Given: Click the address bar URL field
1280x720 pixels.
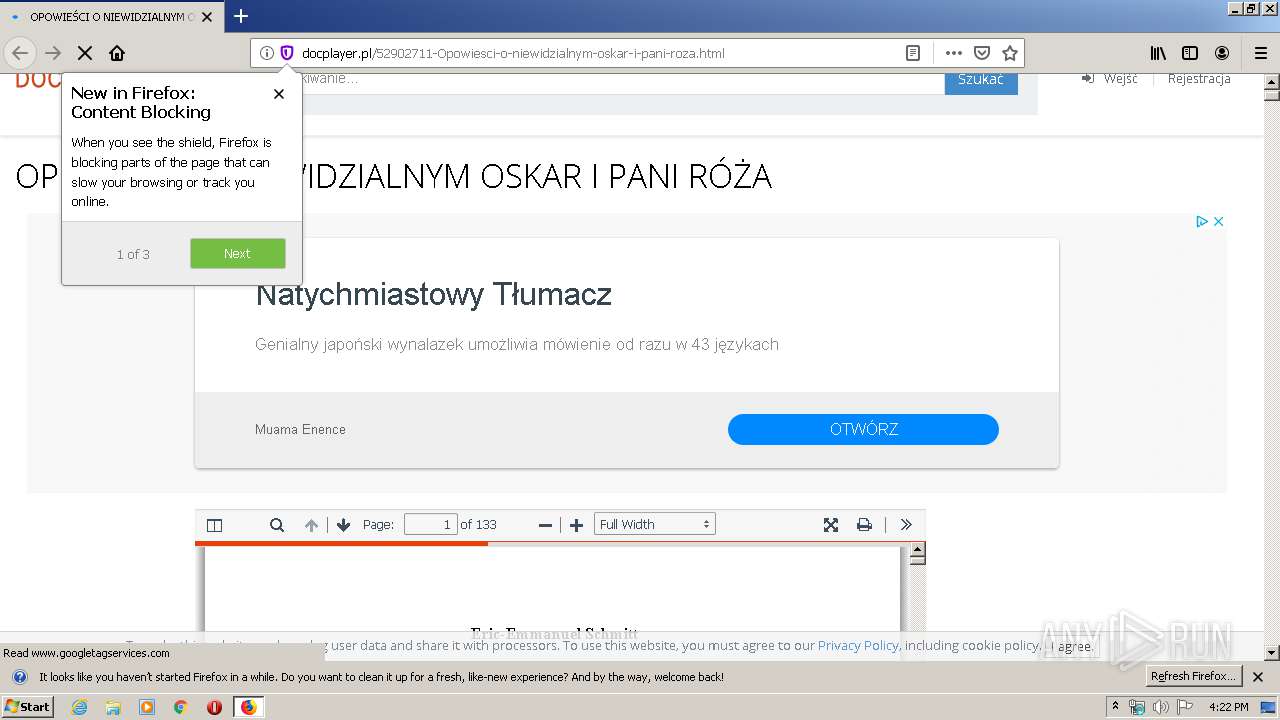Looking at the screenshot, I should tap(600, 53).
